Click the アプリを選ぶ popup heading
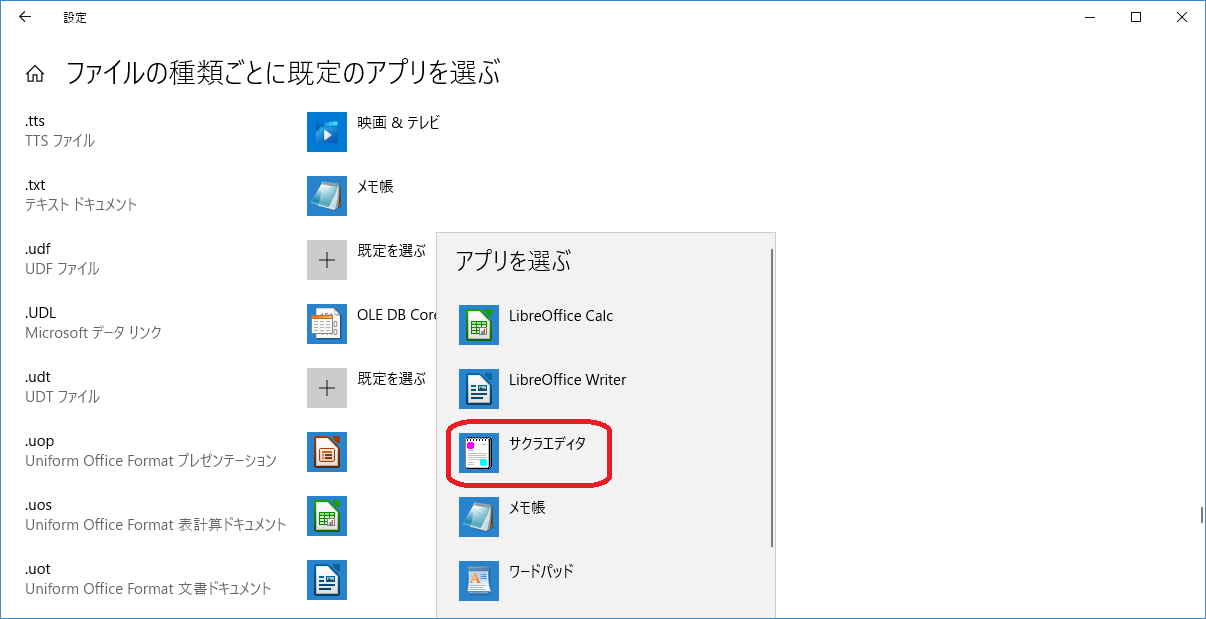Image resolution: width=1206 pixels, height=619 pixels. [513, 262]
